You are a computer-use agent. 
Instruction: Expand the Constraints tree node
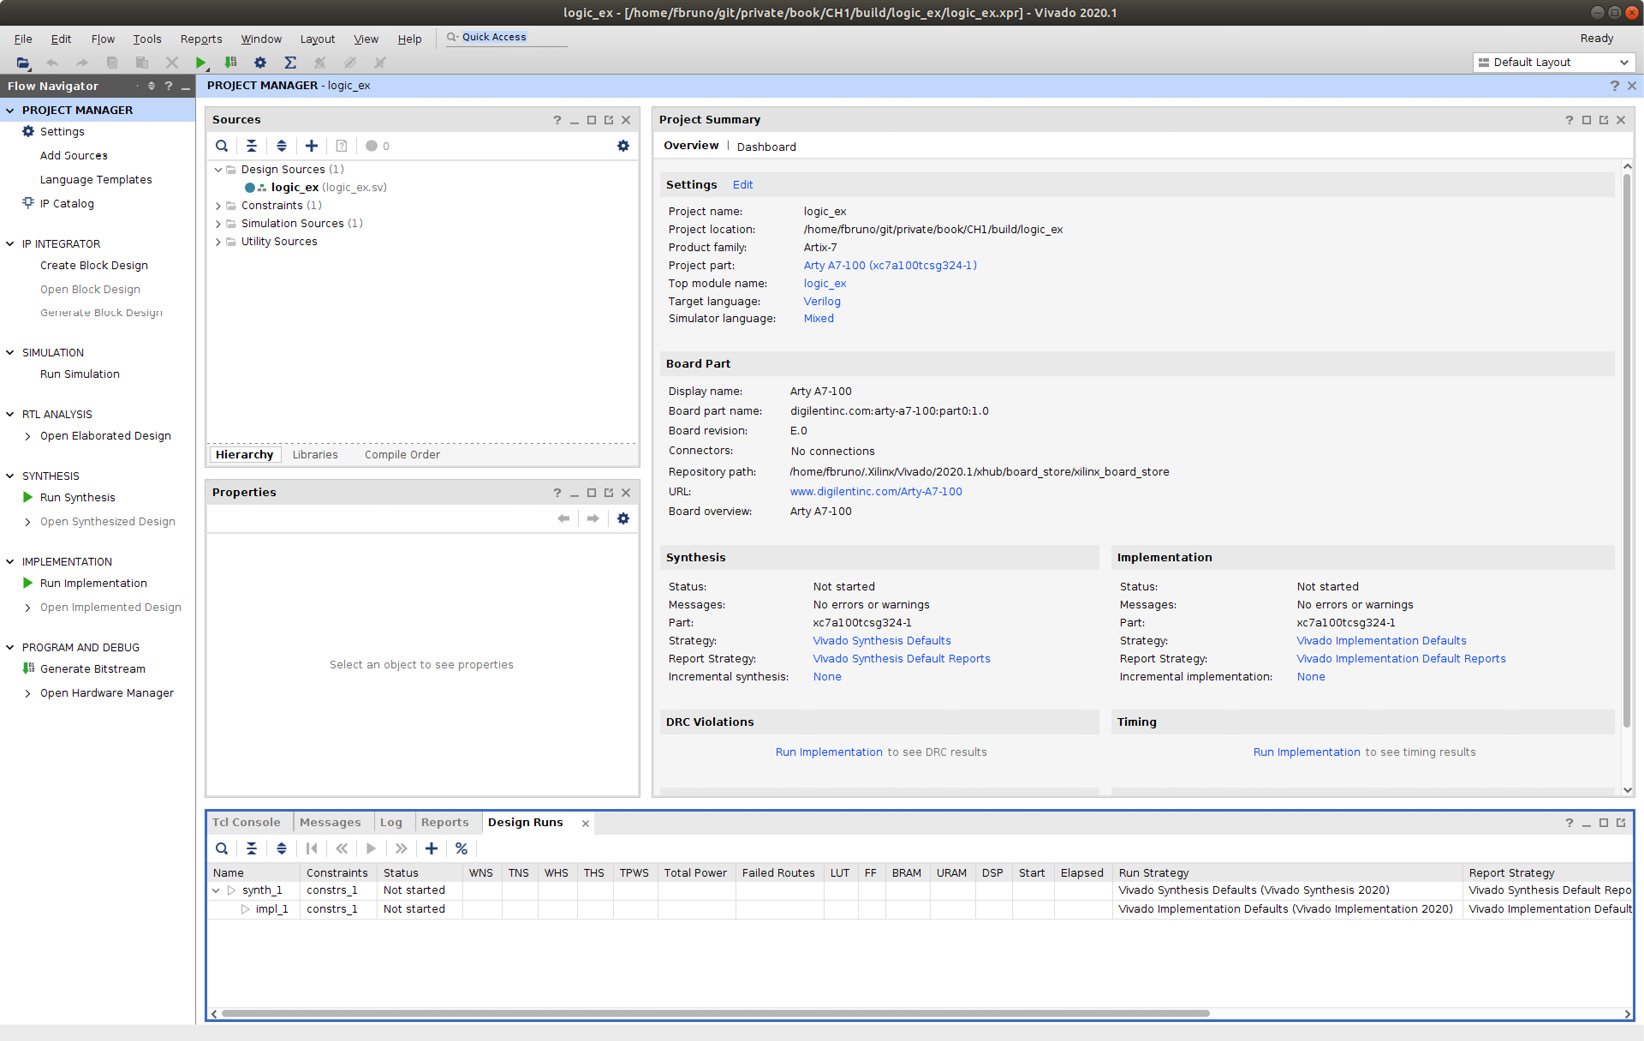click(x=218, y=205)
